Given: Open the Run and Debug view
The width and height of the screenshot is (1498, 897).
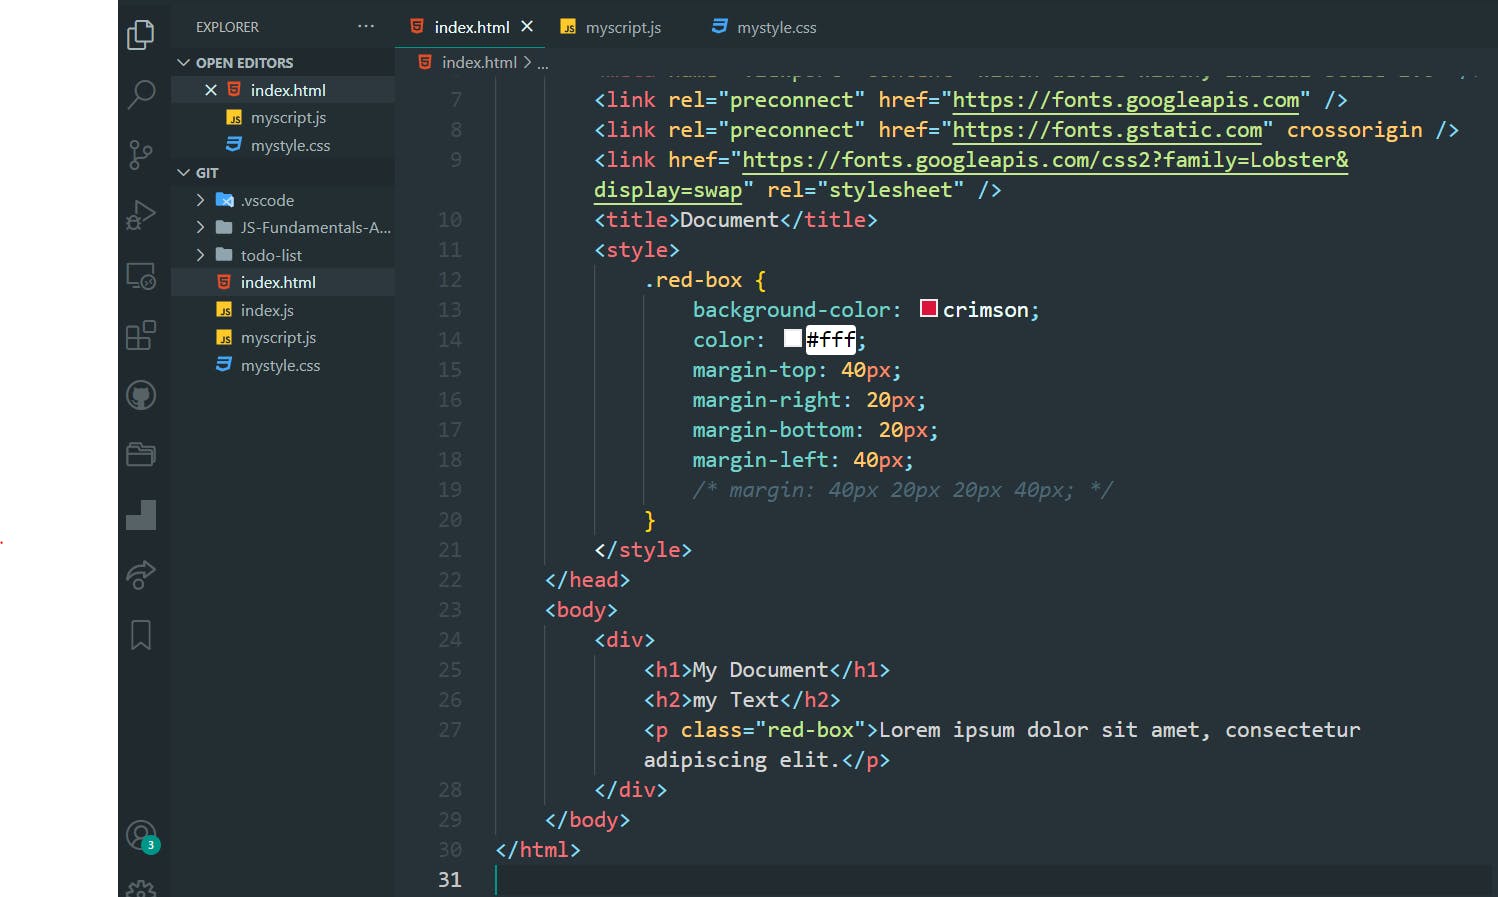Looking at the screenshot, I should [x=141, y=215].
